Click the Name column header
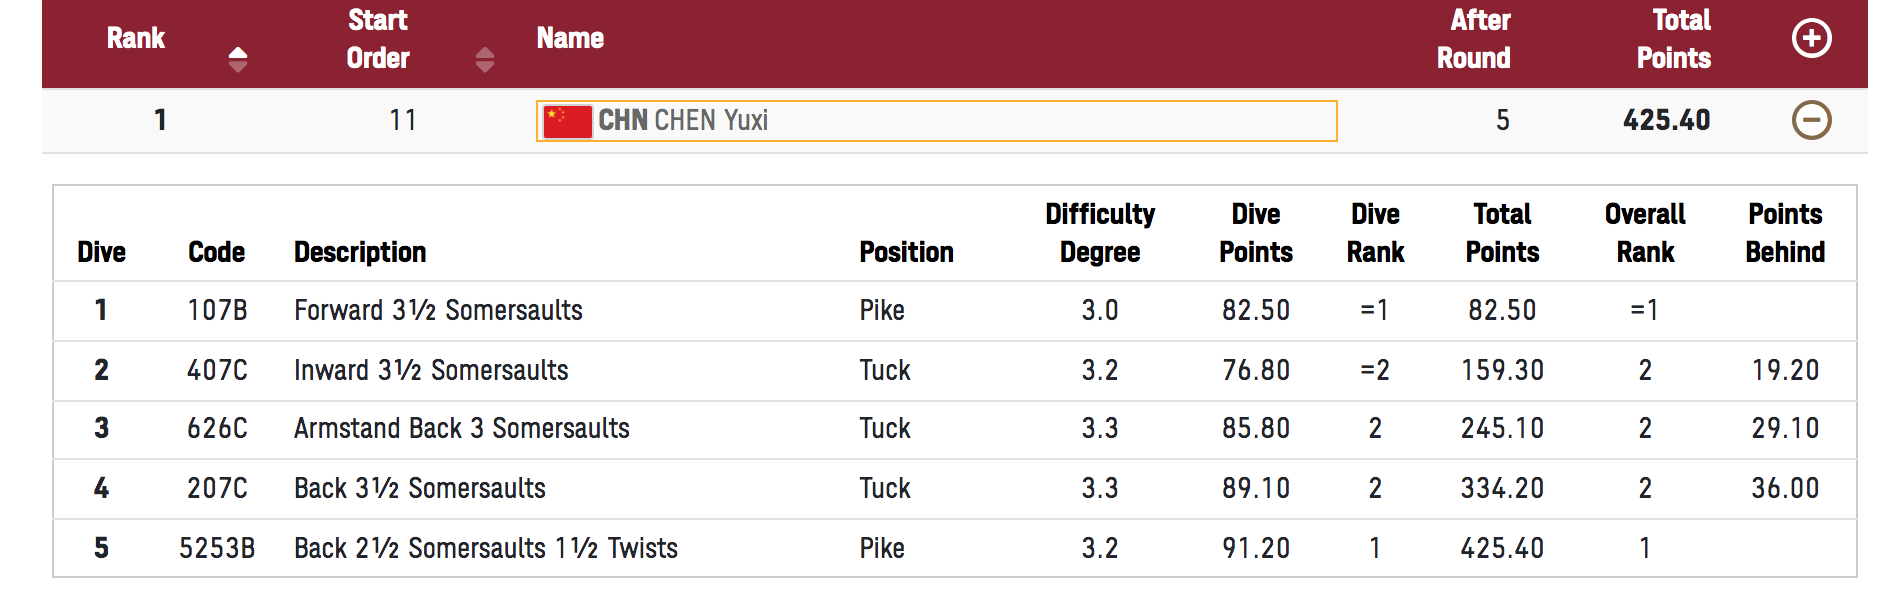Image resolution: width=1898 pixels, height=608 pixels. [x=570, y=39]
